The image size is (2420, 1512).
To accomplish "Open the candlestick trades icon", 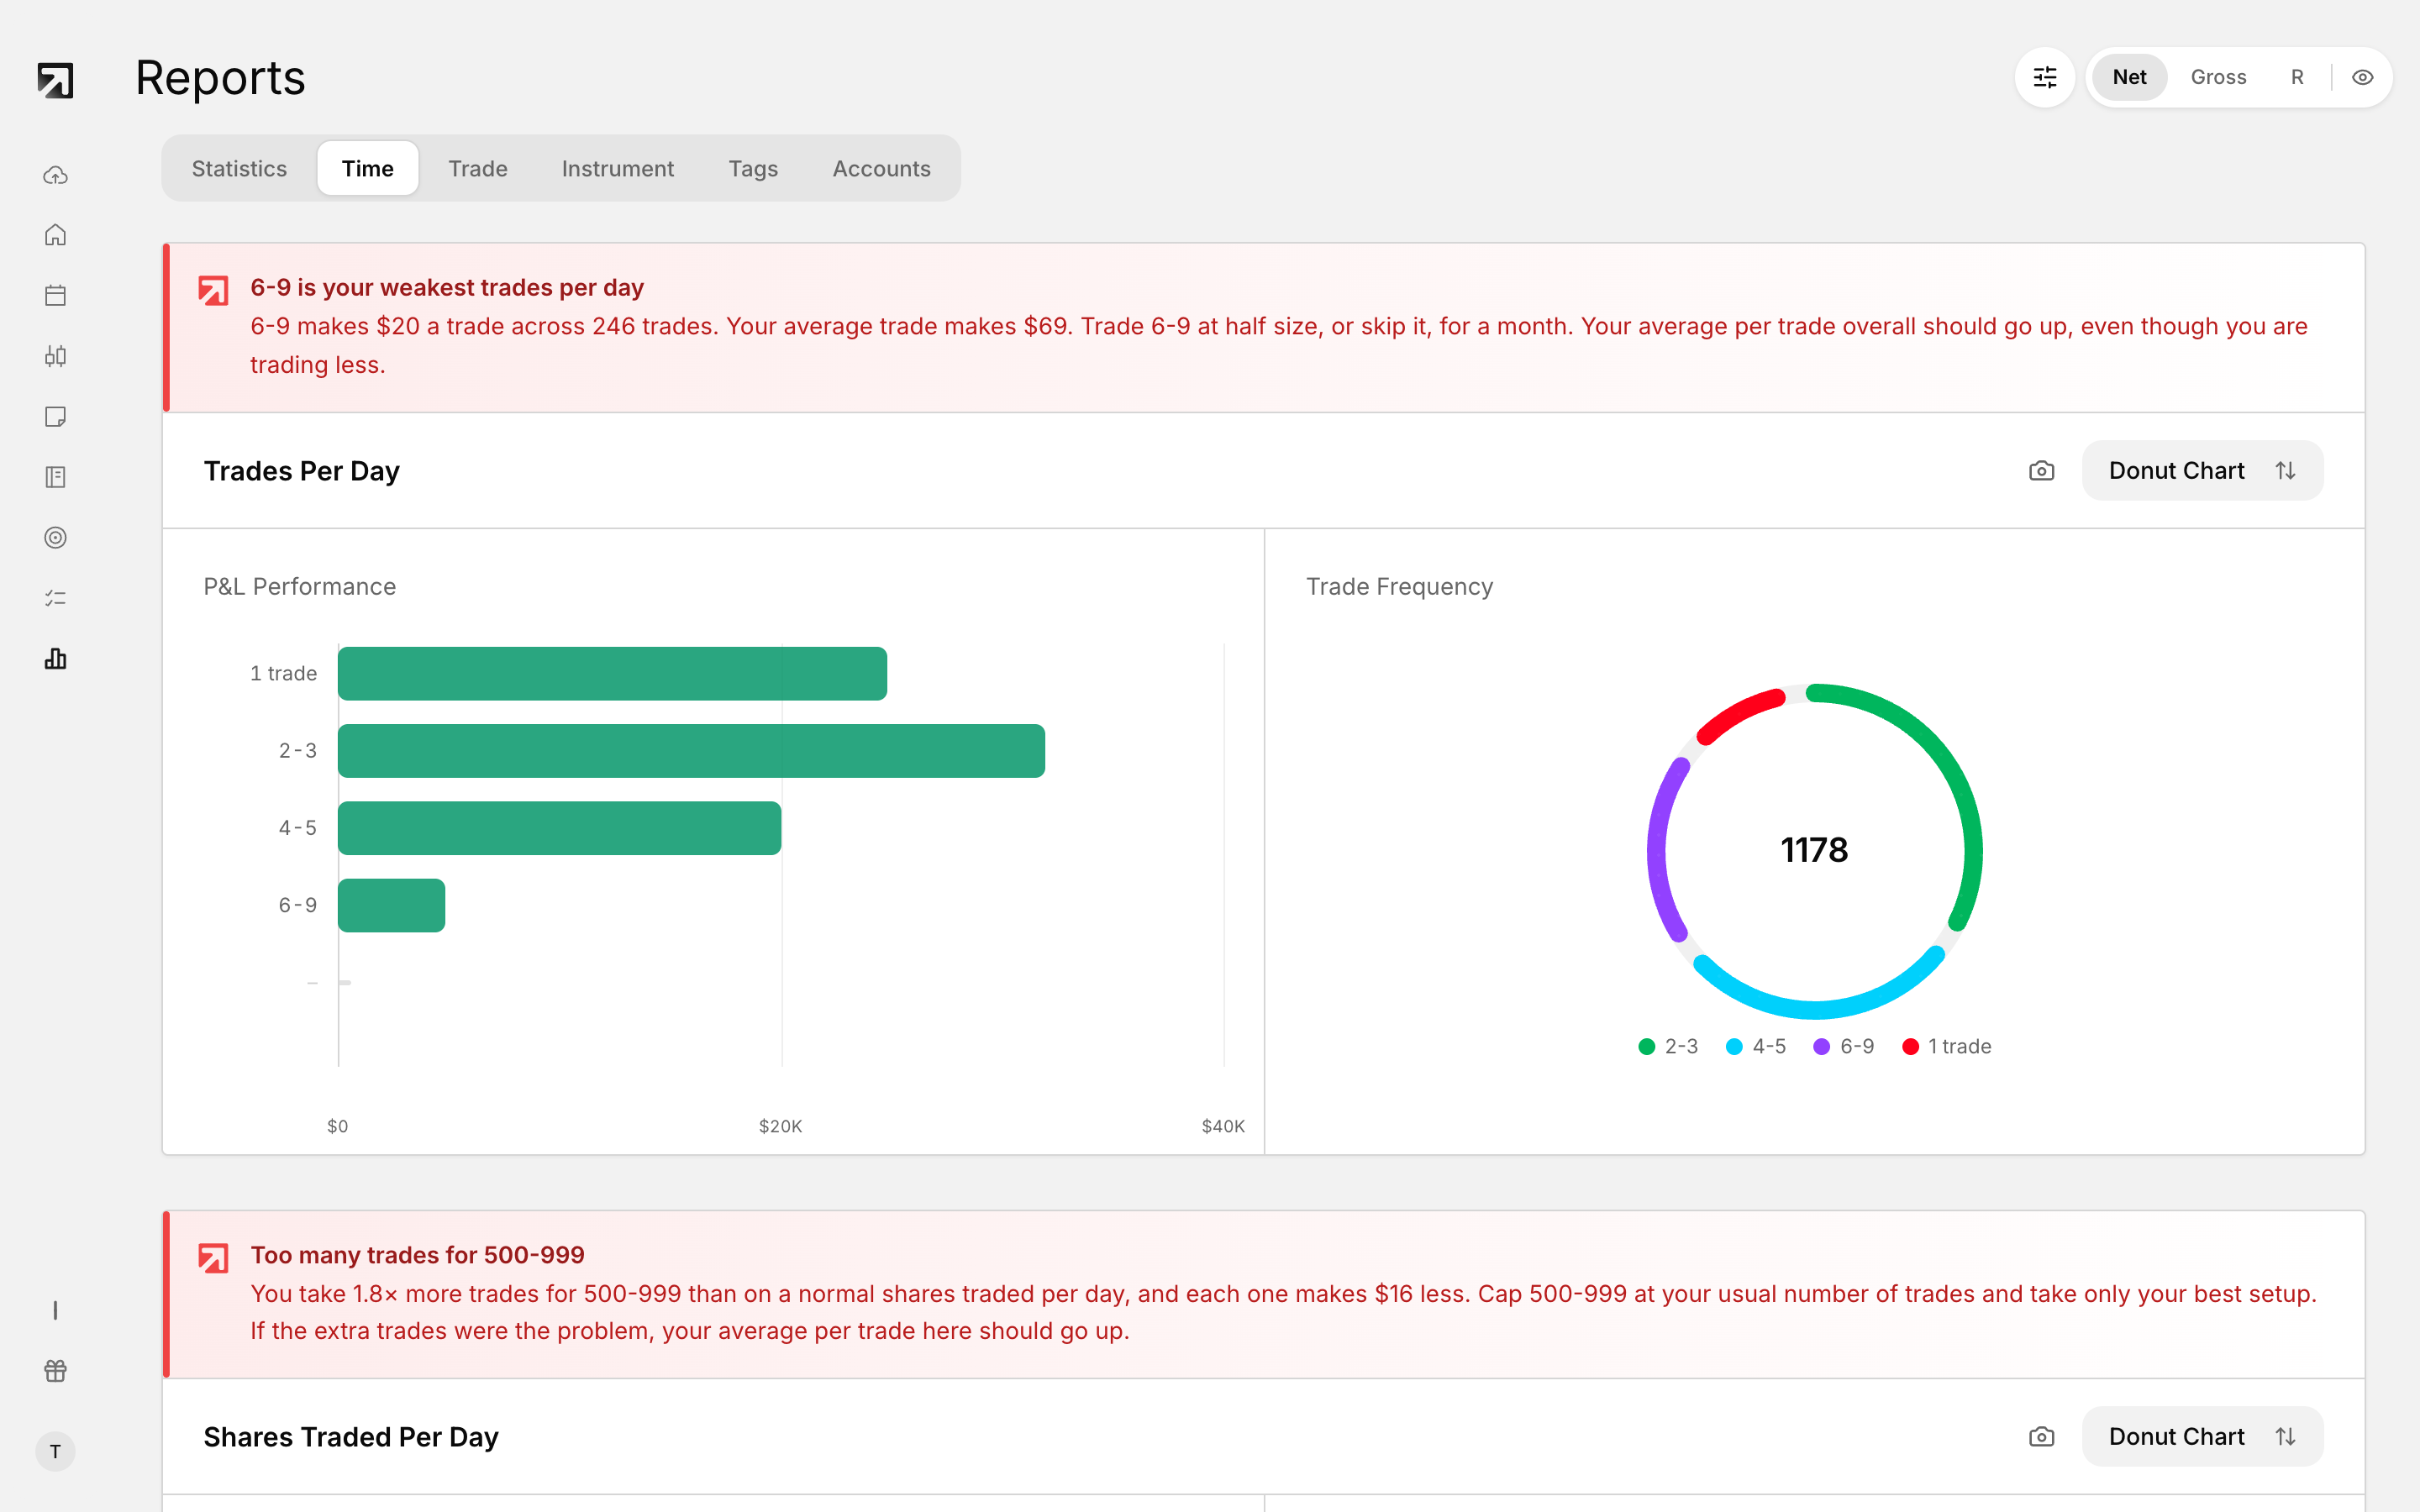I will tap(55, 356).
